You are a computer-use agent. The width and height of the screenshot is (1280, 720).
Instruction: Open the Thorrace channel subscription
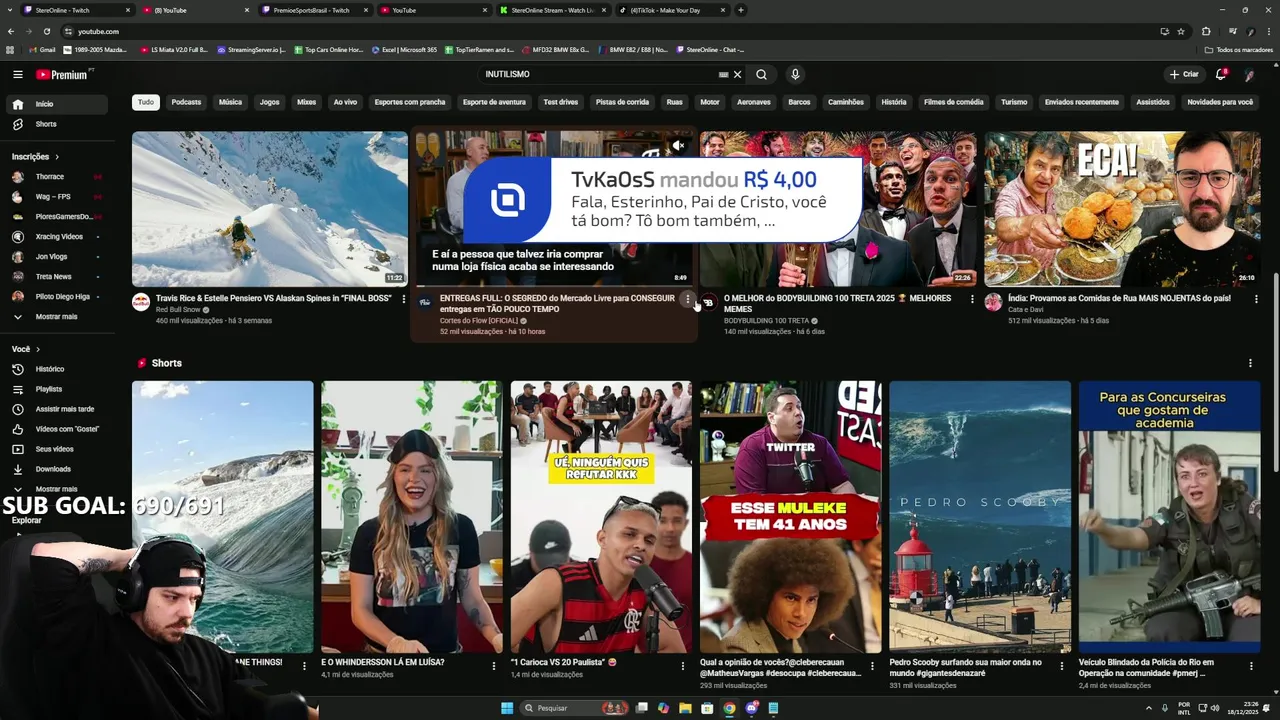[x=58, y=177]
